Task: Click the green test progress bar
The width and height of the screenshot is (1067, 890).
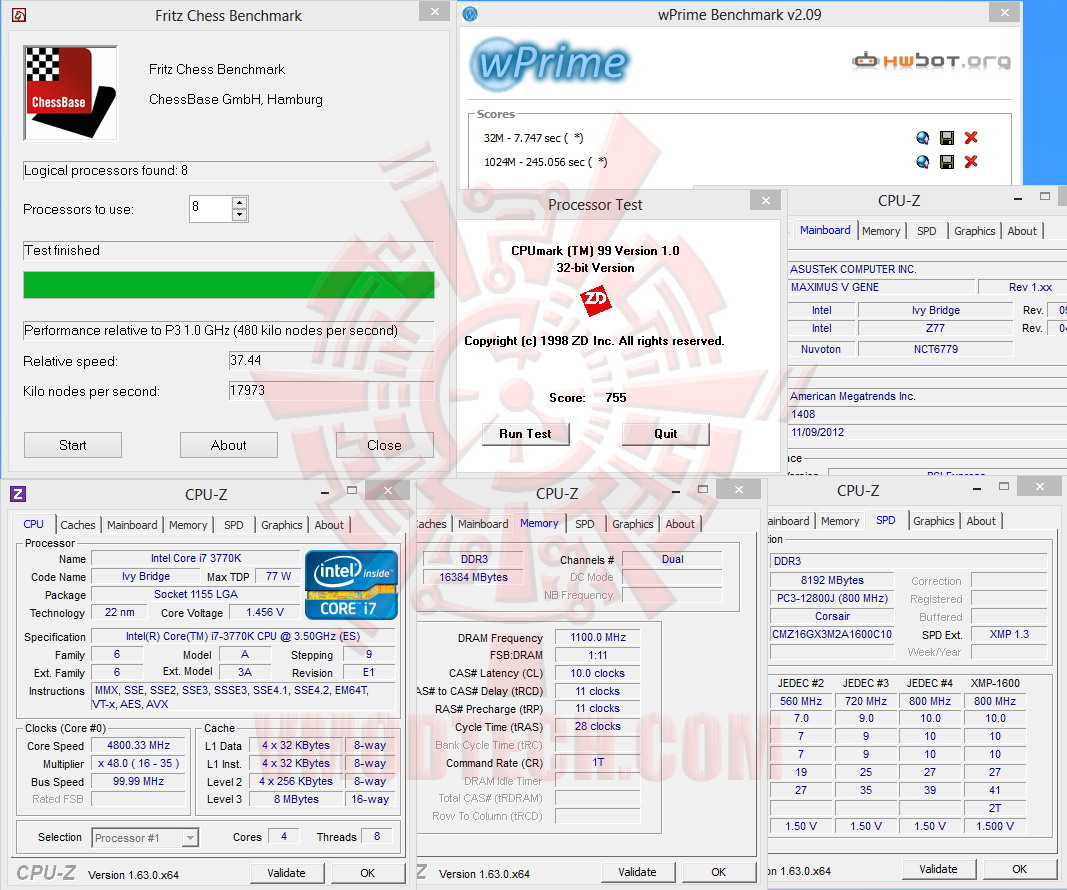Action: (x=229, y=285)
